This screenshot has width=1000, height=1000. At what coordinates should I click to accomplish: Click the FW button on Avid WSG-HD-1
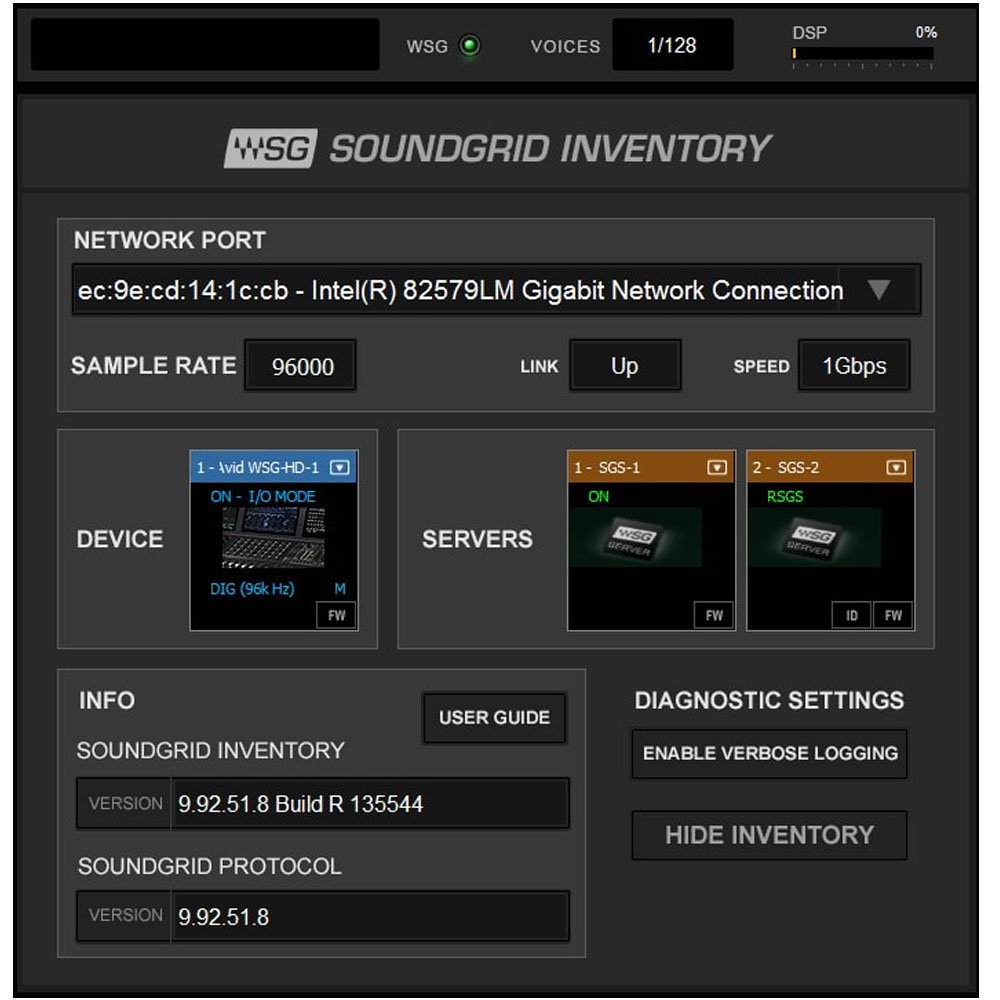tap(336, 615)
